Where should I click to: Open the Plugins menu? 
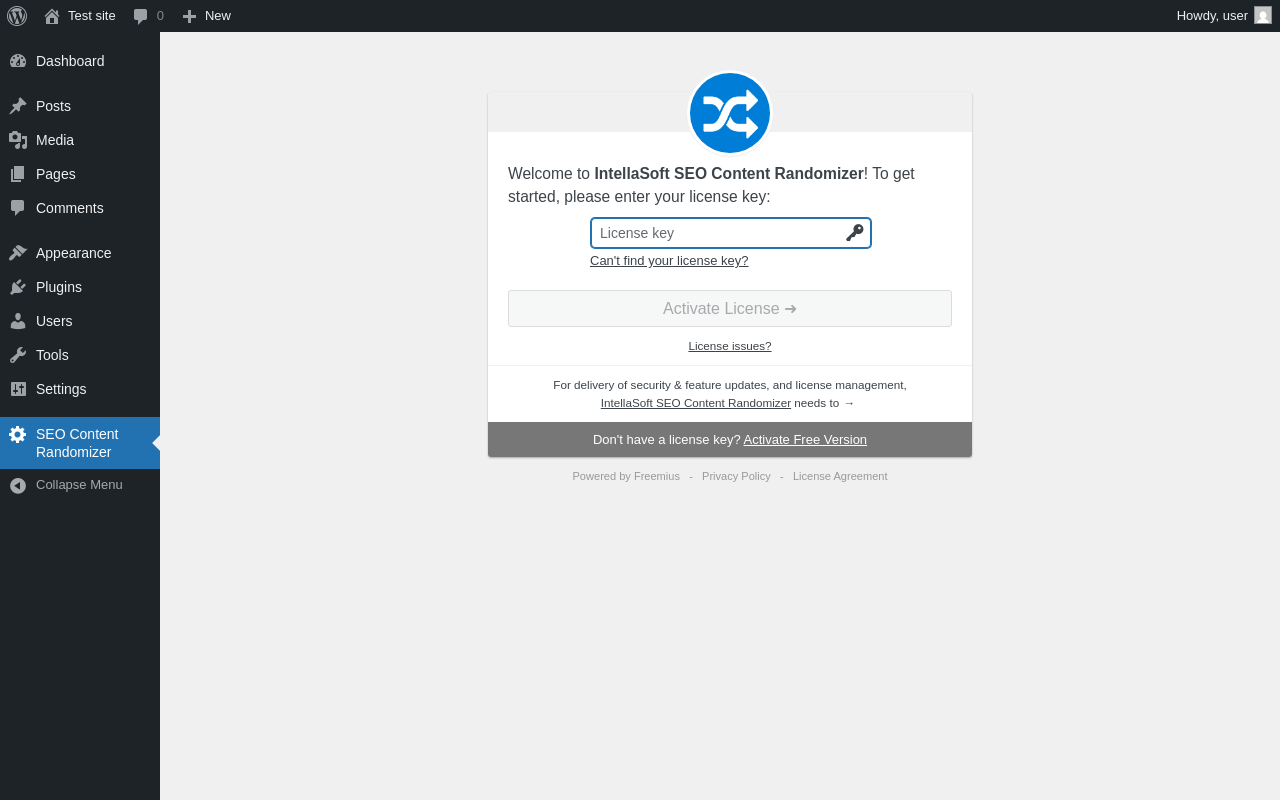click(x=80, y=287)
